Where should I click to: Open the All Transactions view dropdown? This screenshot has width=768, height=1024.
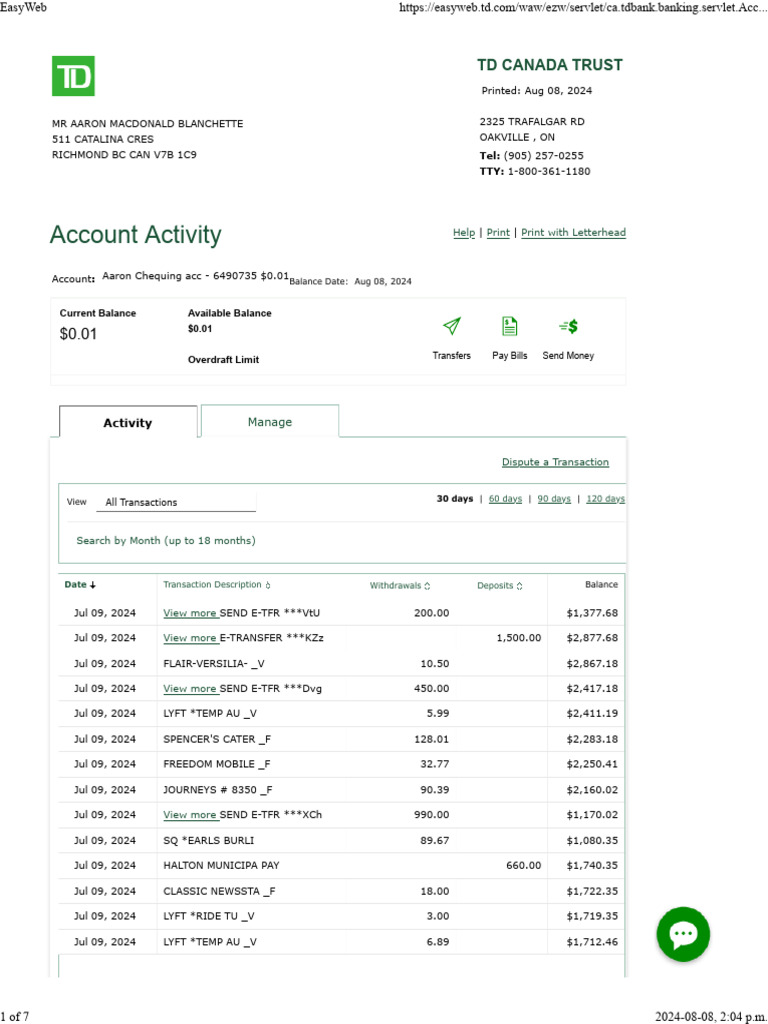pyautogui.click(x=176, y=502)
